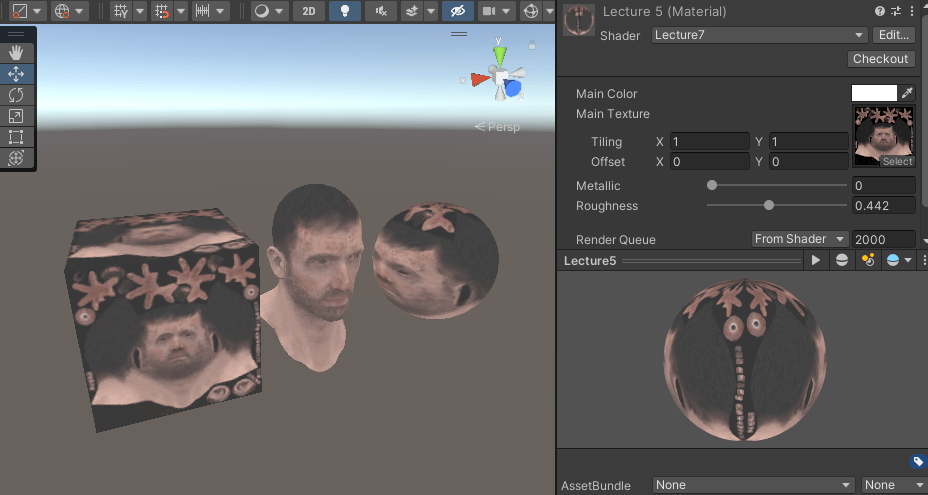Image resolution: width=928 pixels, height=495 pixels.
Task: Click the tools overlay drag handle
Action: (16, 34)
